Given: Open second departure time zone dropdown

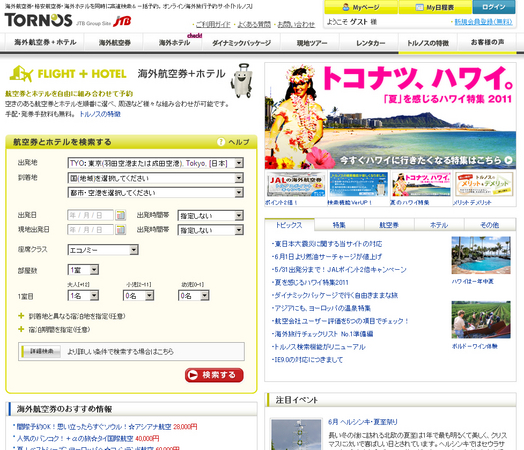Looking at the screenshot, I should pos(211,230).
